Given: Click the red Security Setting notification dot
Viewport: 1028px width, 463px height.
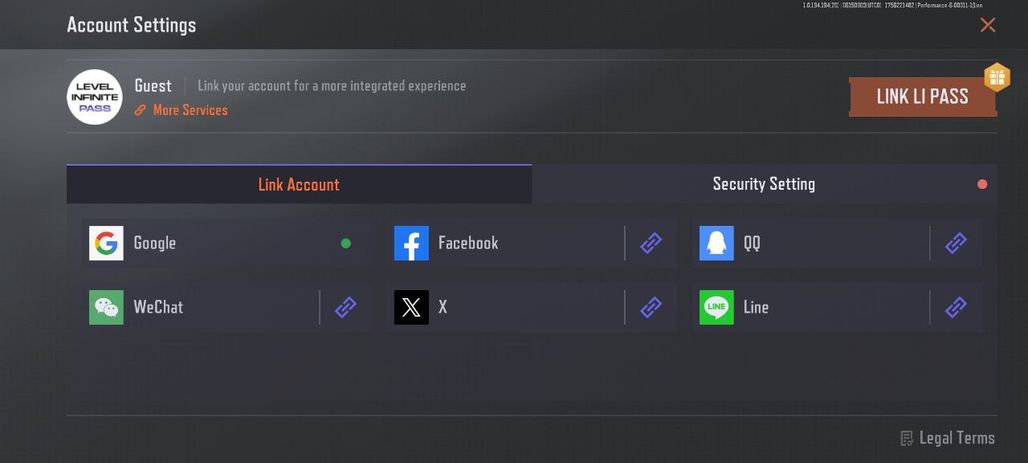Looking at the screenshot, I should 982,184.
